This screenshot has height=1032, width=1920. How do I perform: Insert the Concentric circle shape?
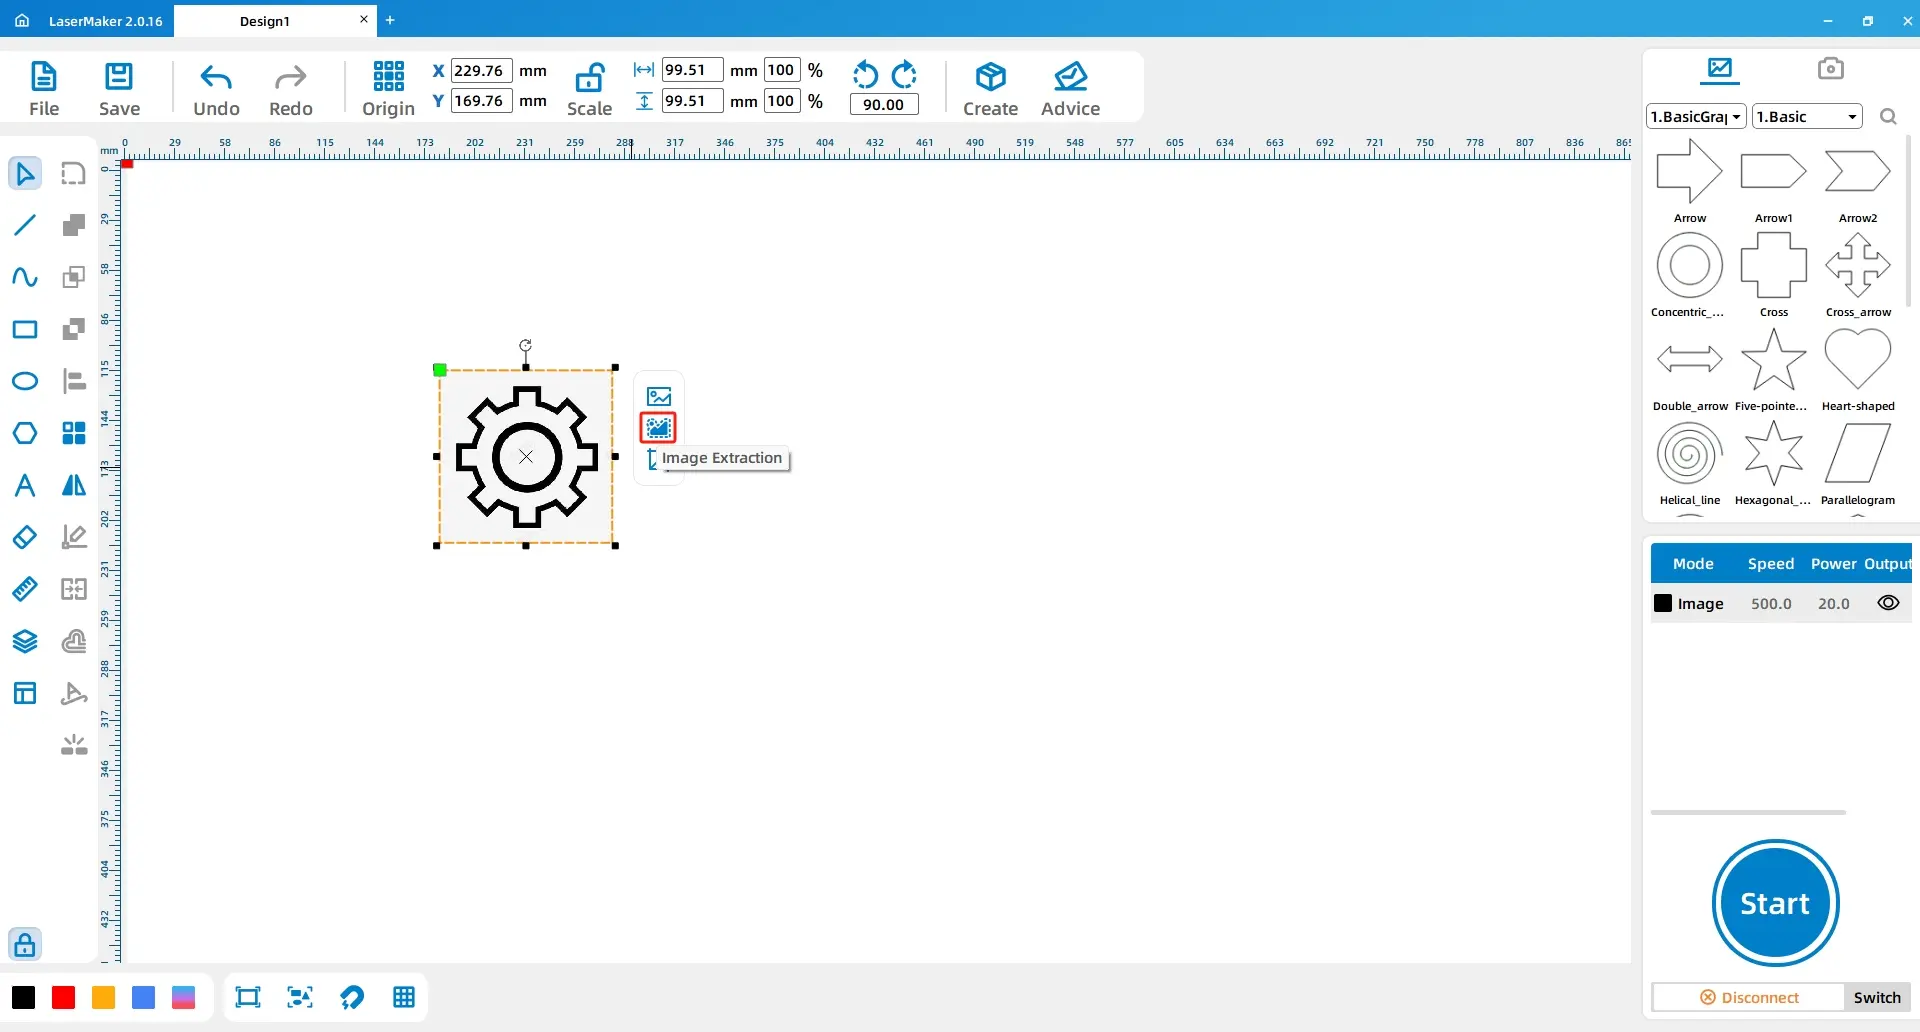(1690, 274)
